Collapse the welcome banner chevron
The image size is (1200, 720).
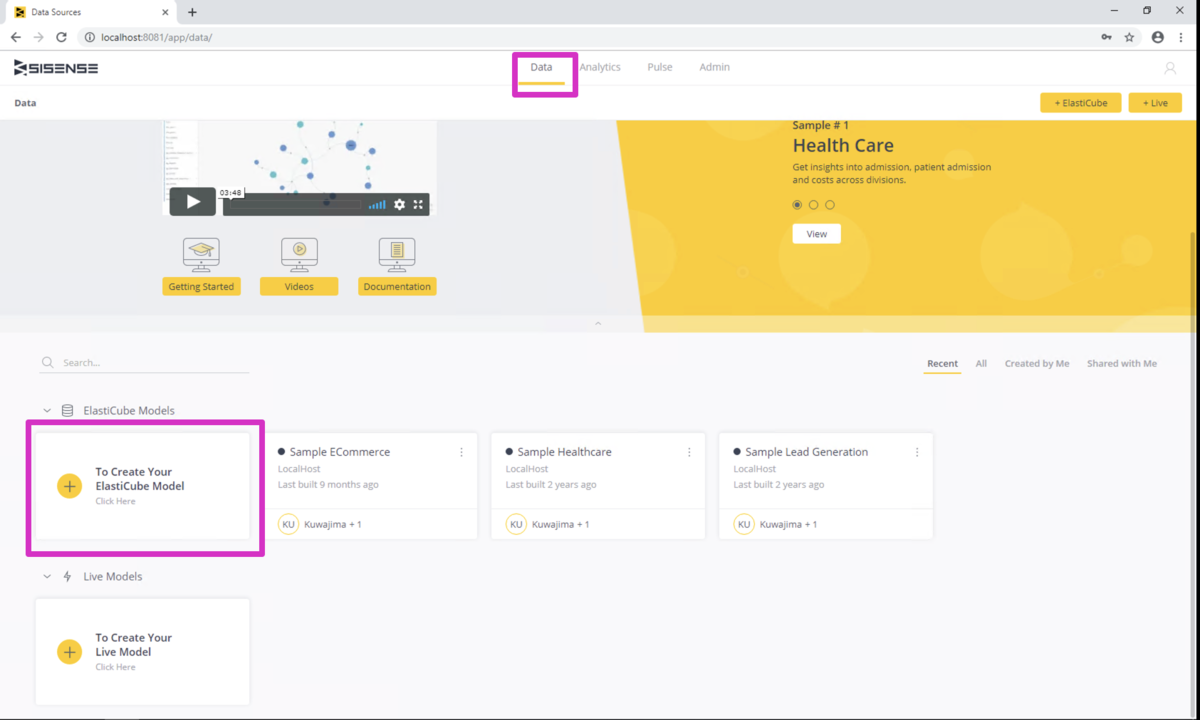[598, 323]
